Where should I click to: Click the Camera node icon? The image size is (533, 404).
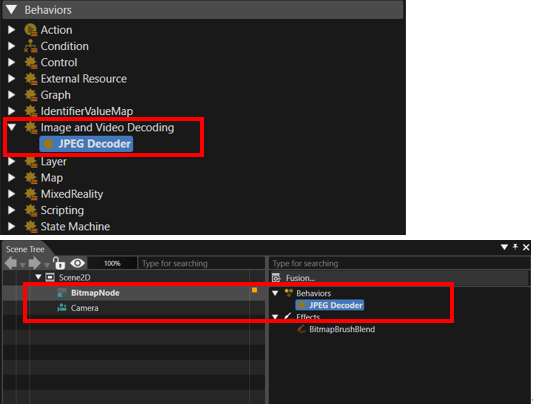(x=62, y=308)
